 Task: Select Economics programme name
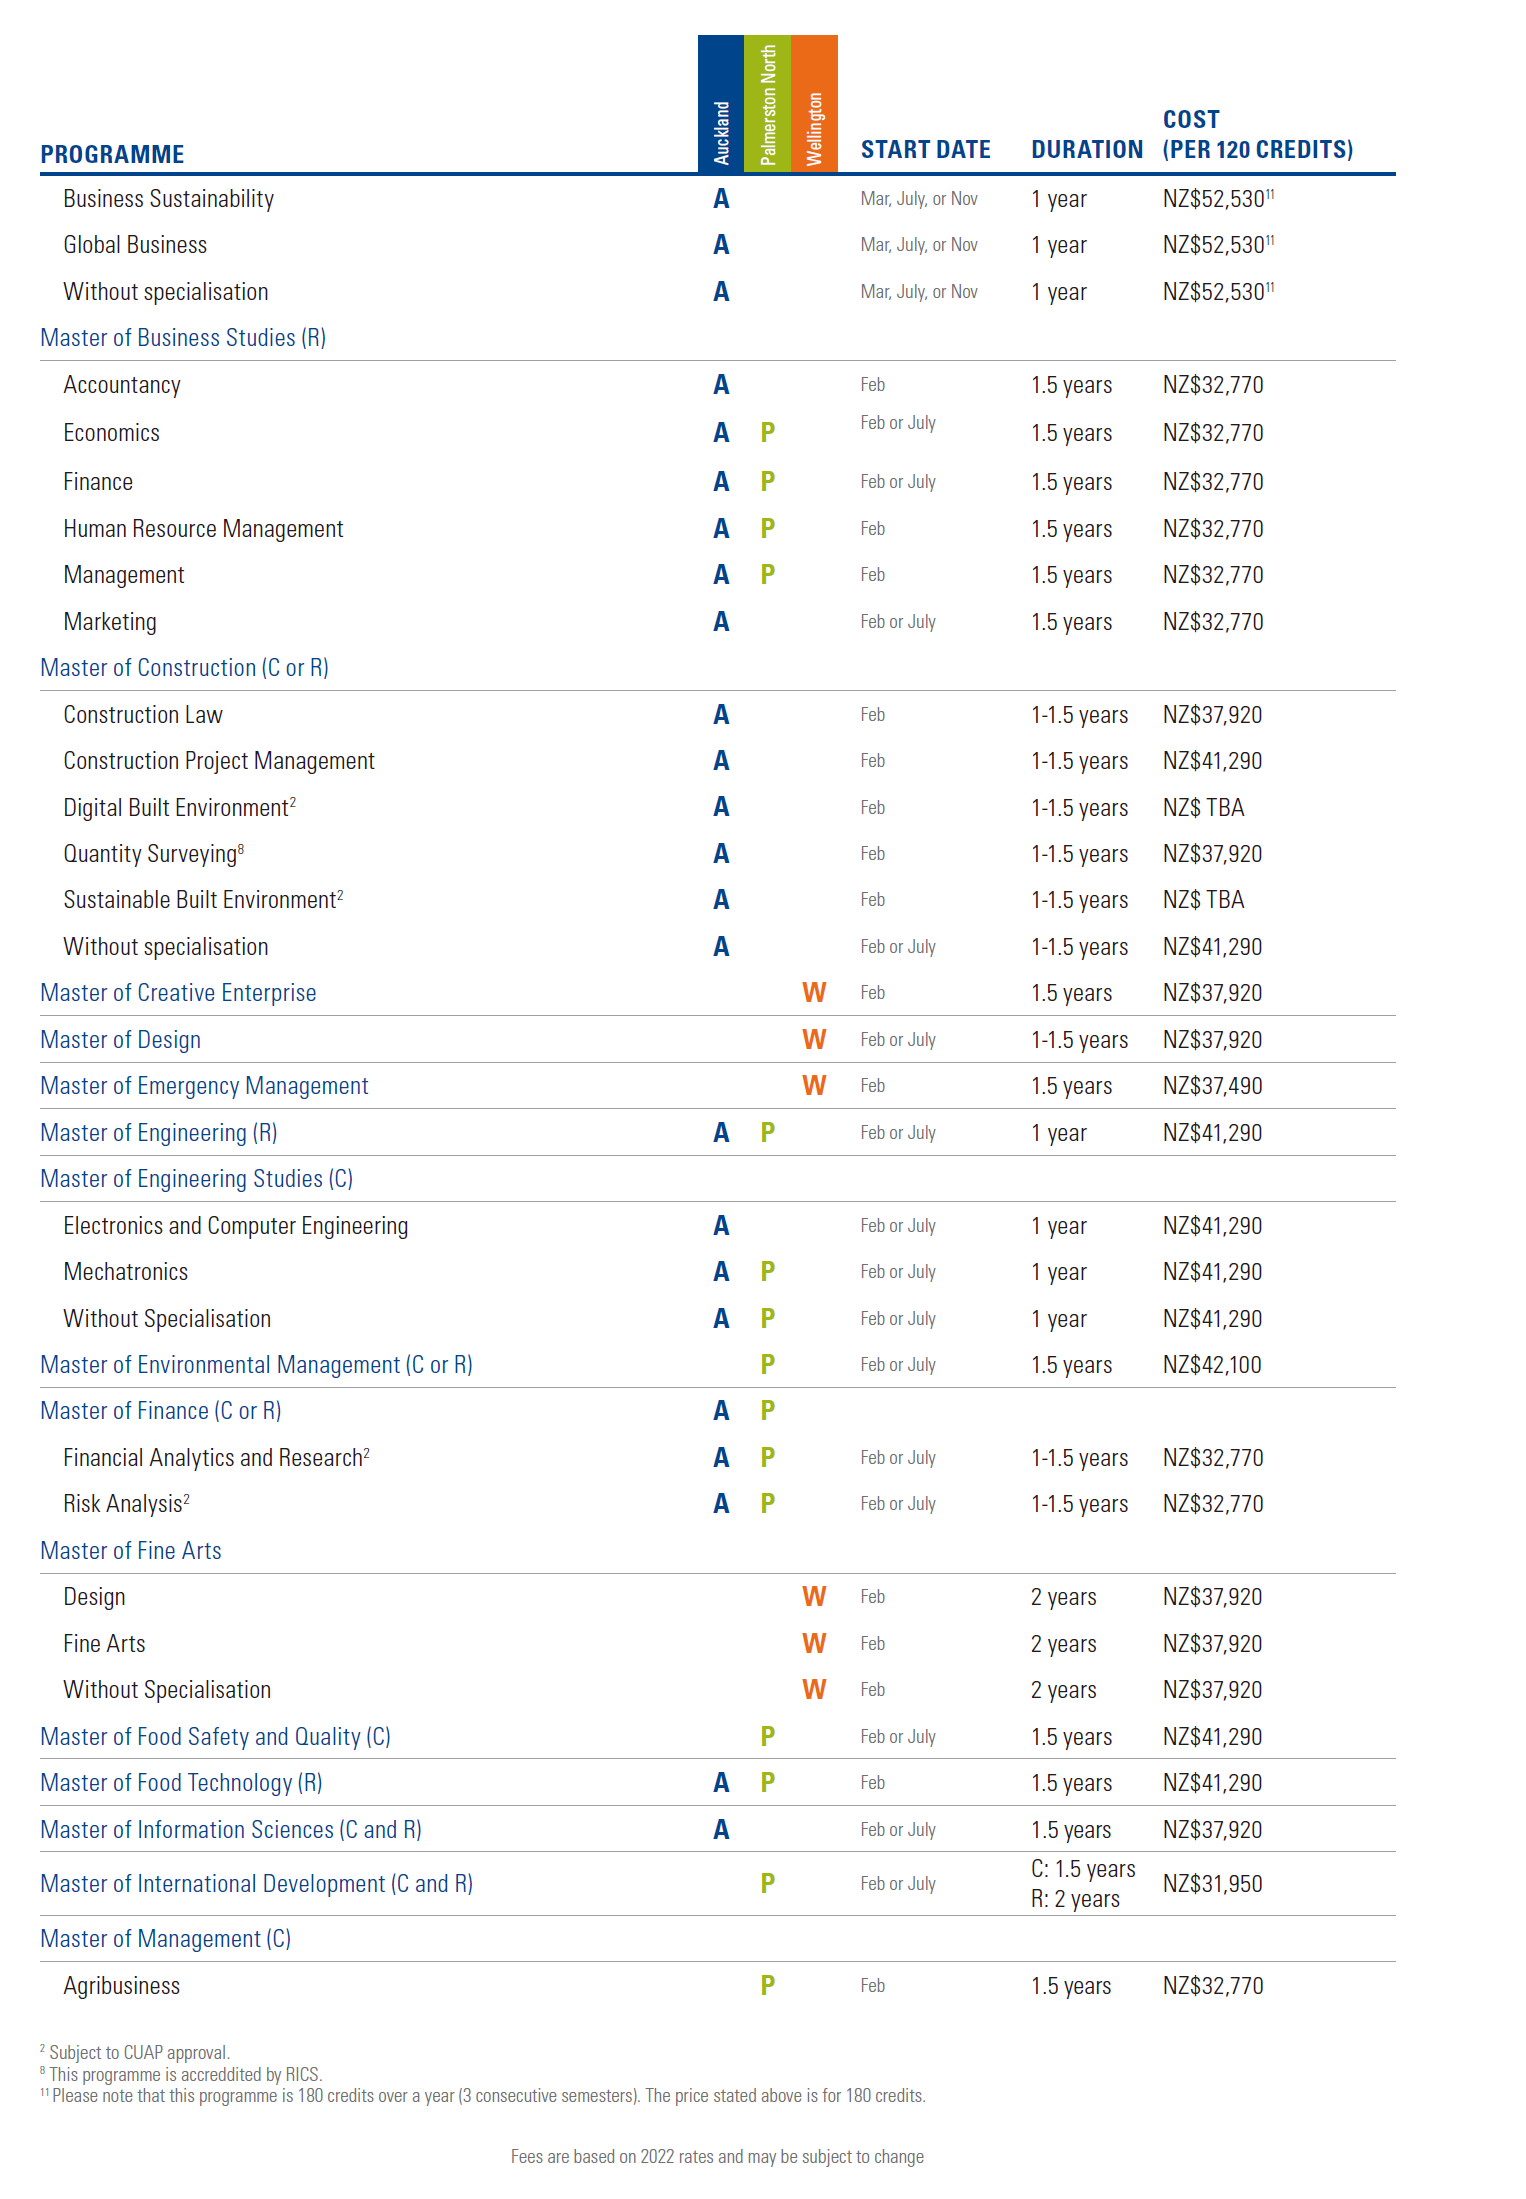point(111,433)
